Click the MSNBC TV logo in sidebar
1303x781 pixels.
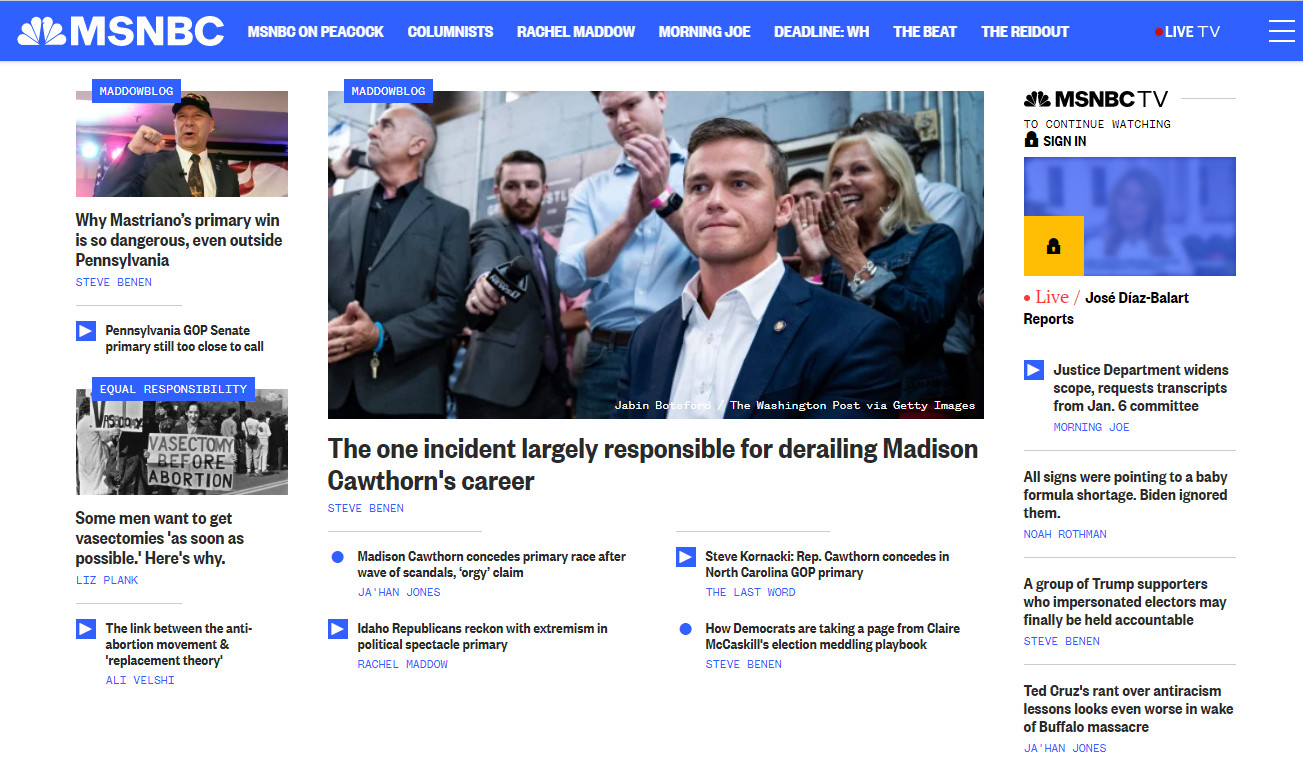pos(1095,99)
